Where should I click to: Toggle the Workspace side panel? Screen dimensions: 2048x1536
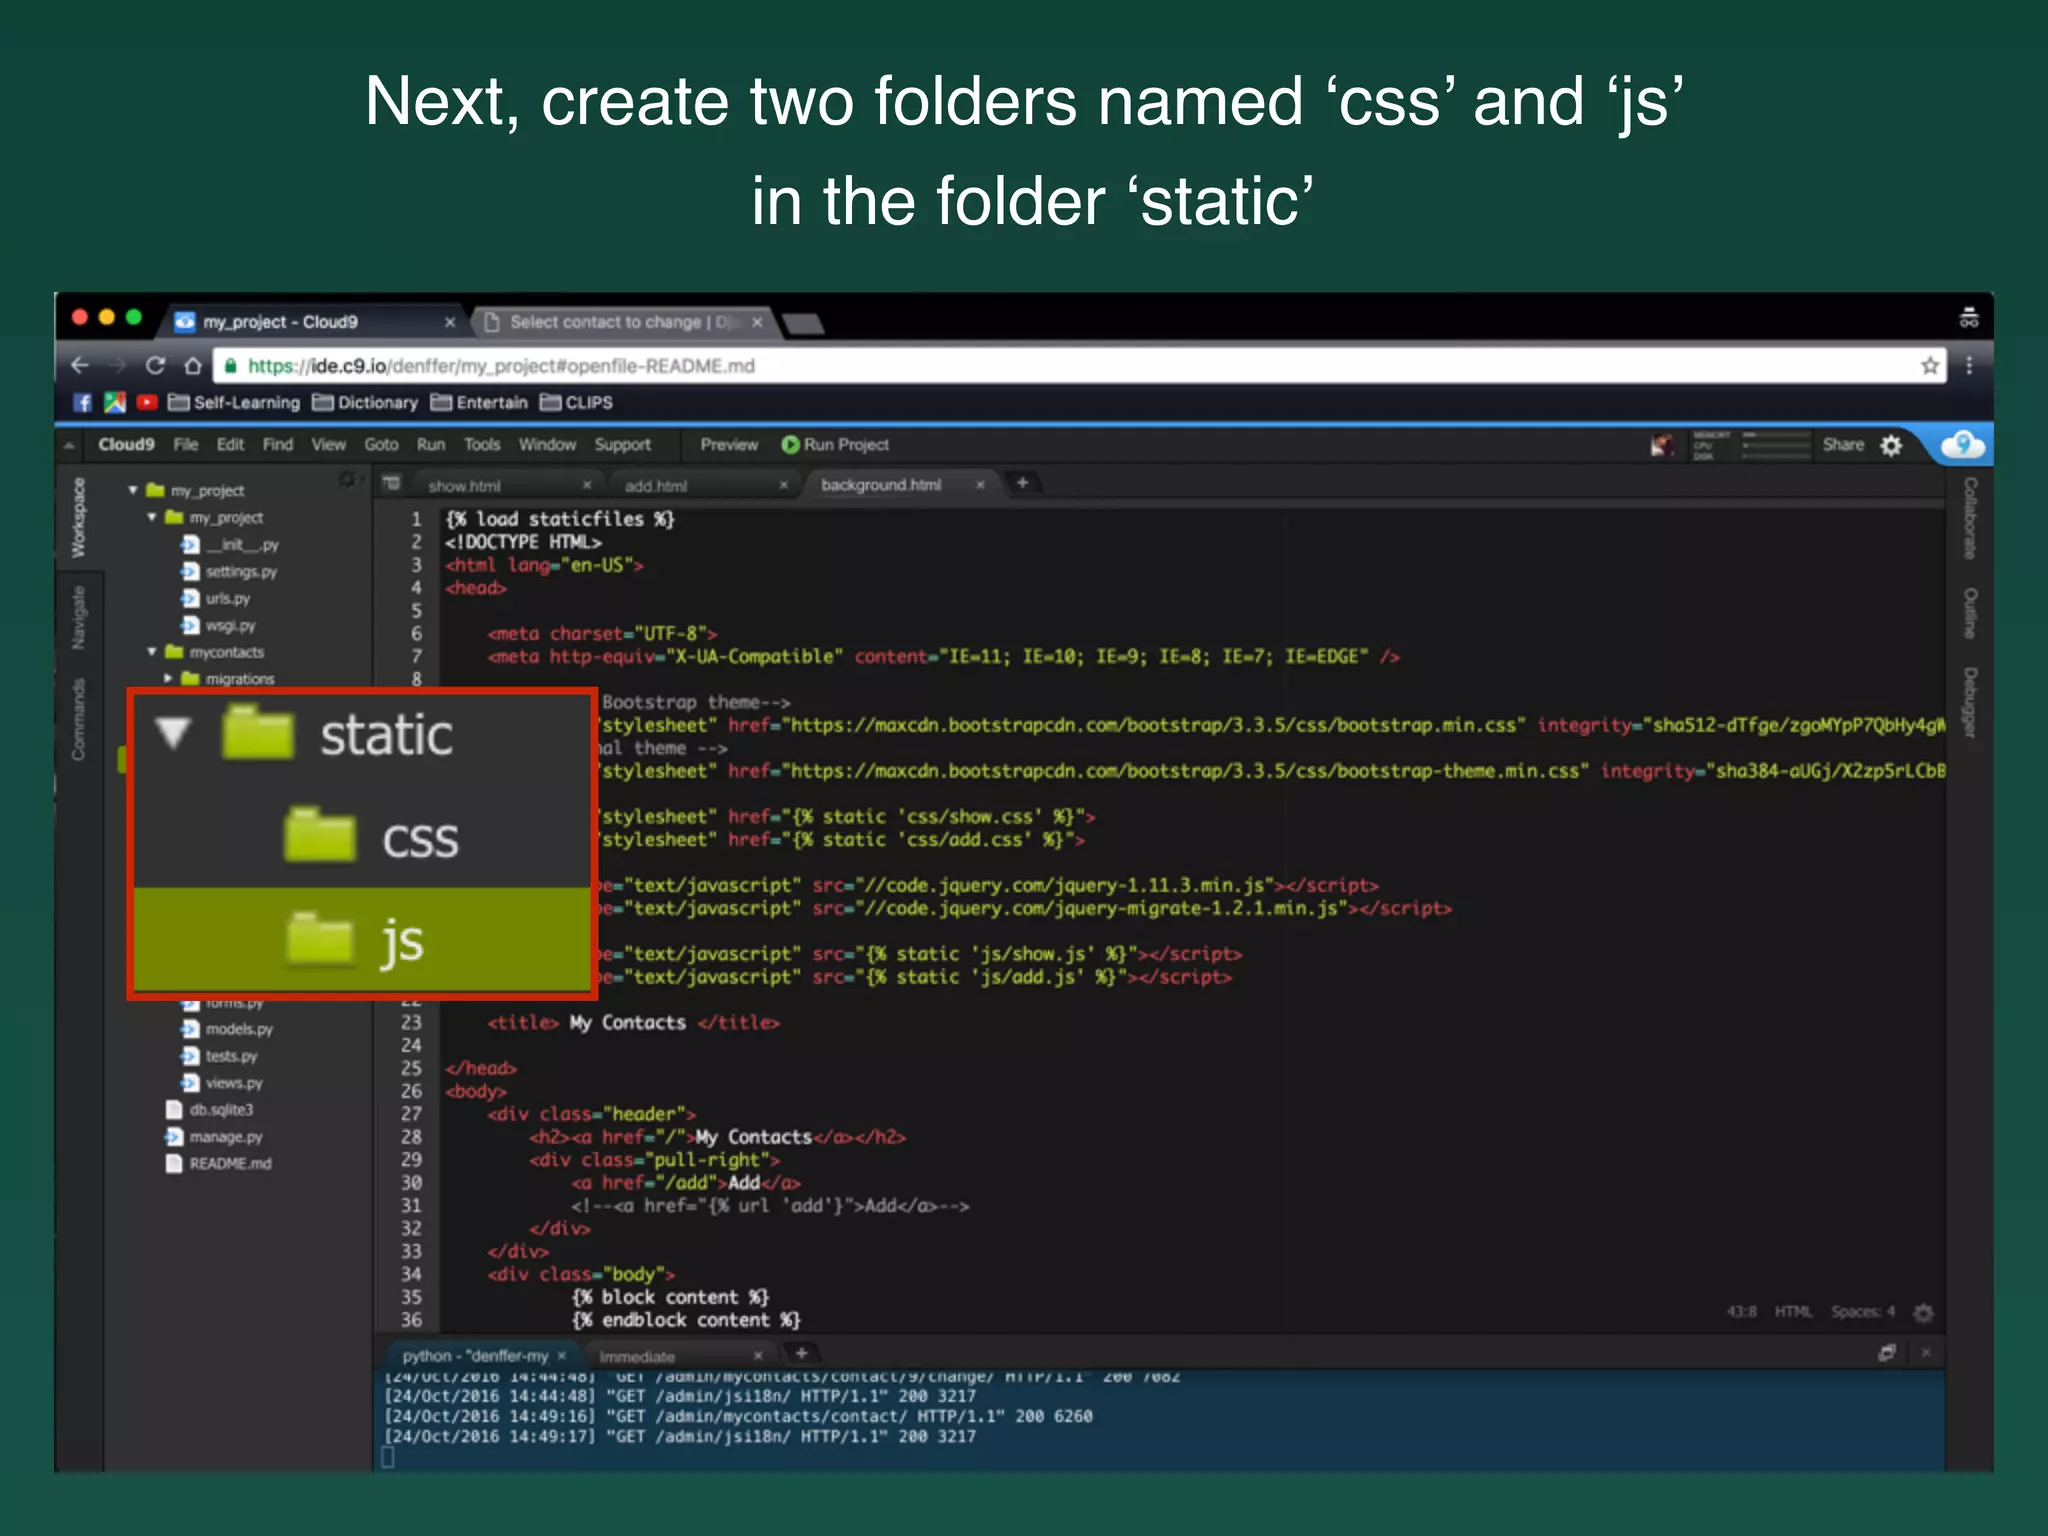tap(79, 518)
